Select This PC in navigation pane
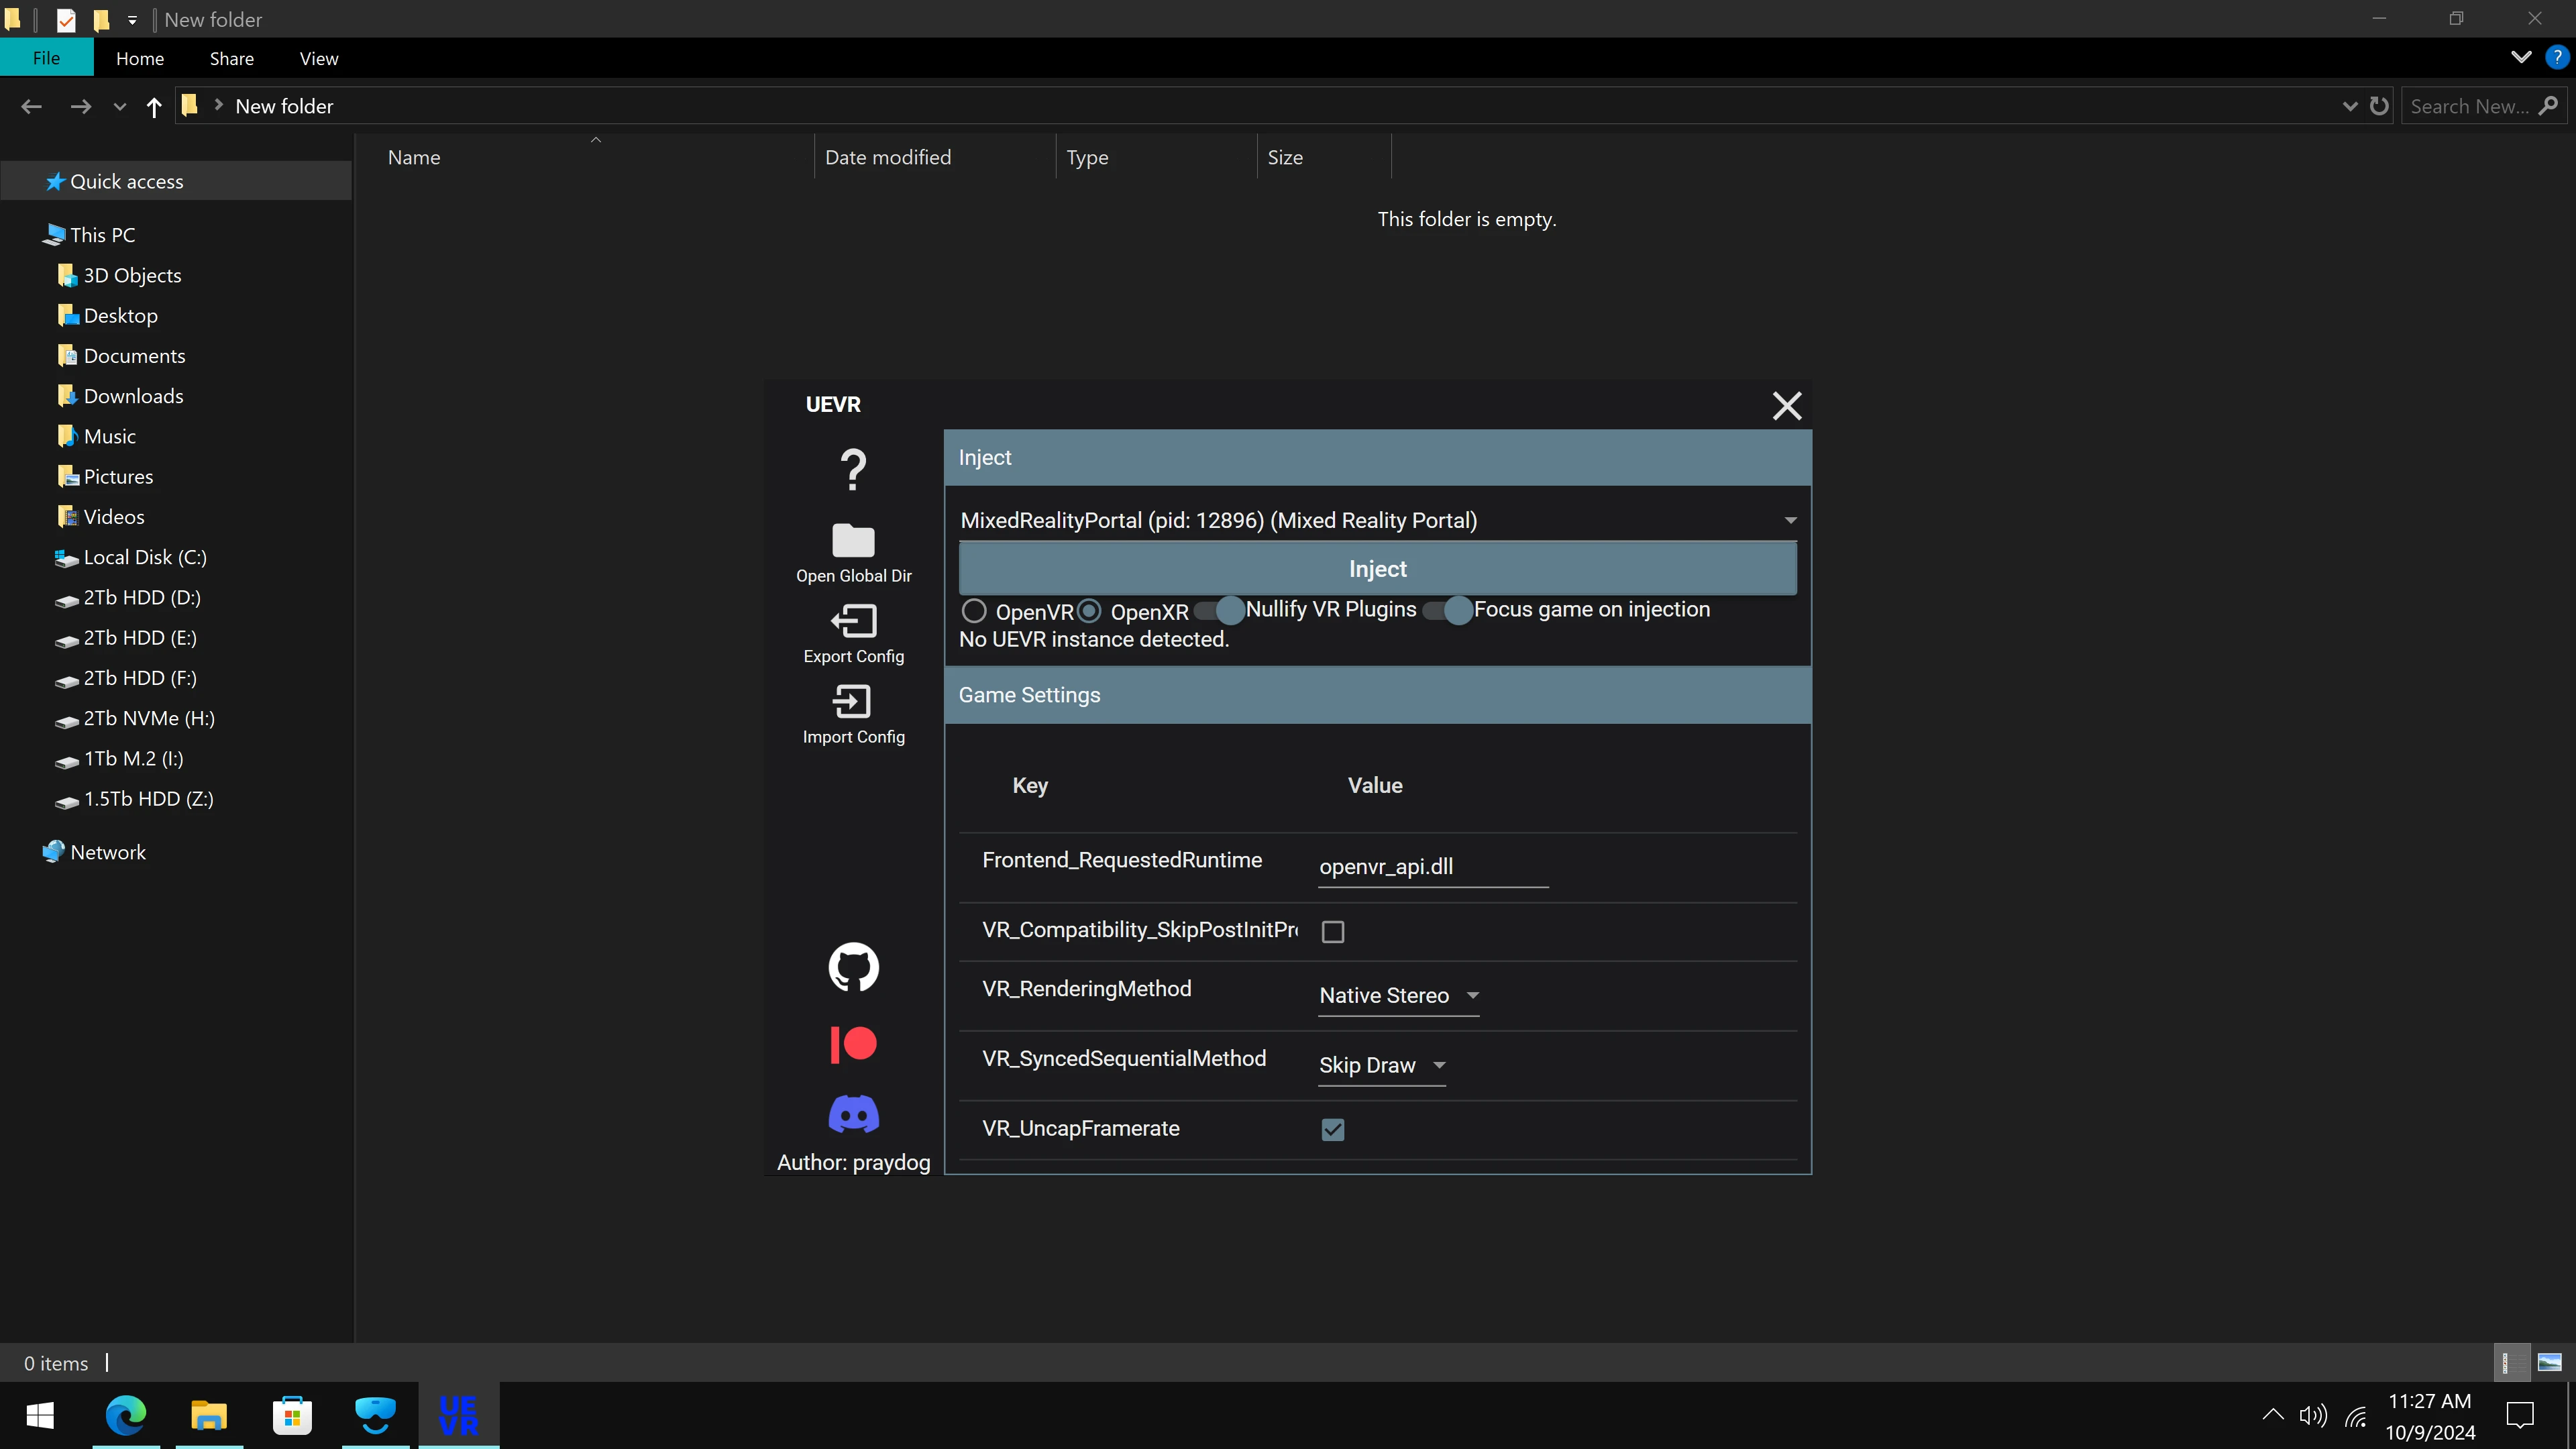The width and height of the screenshot is (2576, 1449). click(x=102, y=235)
